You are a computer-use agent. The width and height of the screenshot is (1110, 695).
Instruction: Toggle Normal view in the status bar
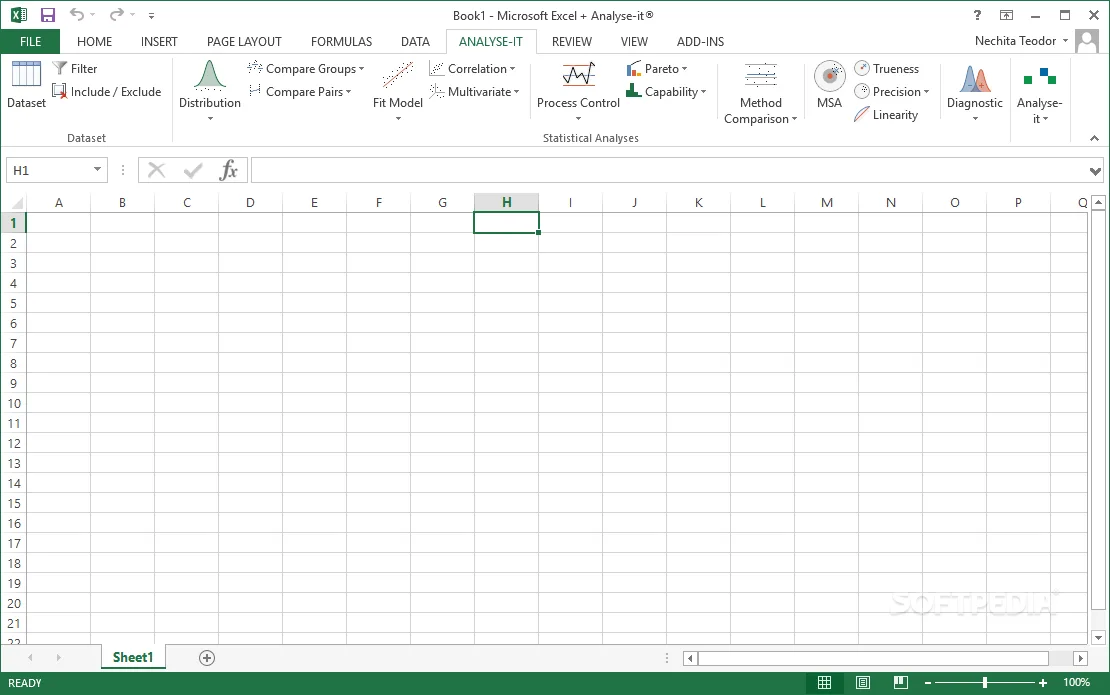tap(825, 683)
